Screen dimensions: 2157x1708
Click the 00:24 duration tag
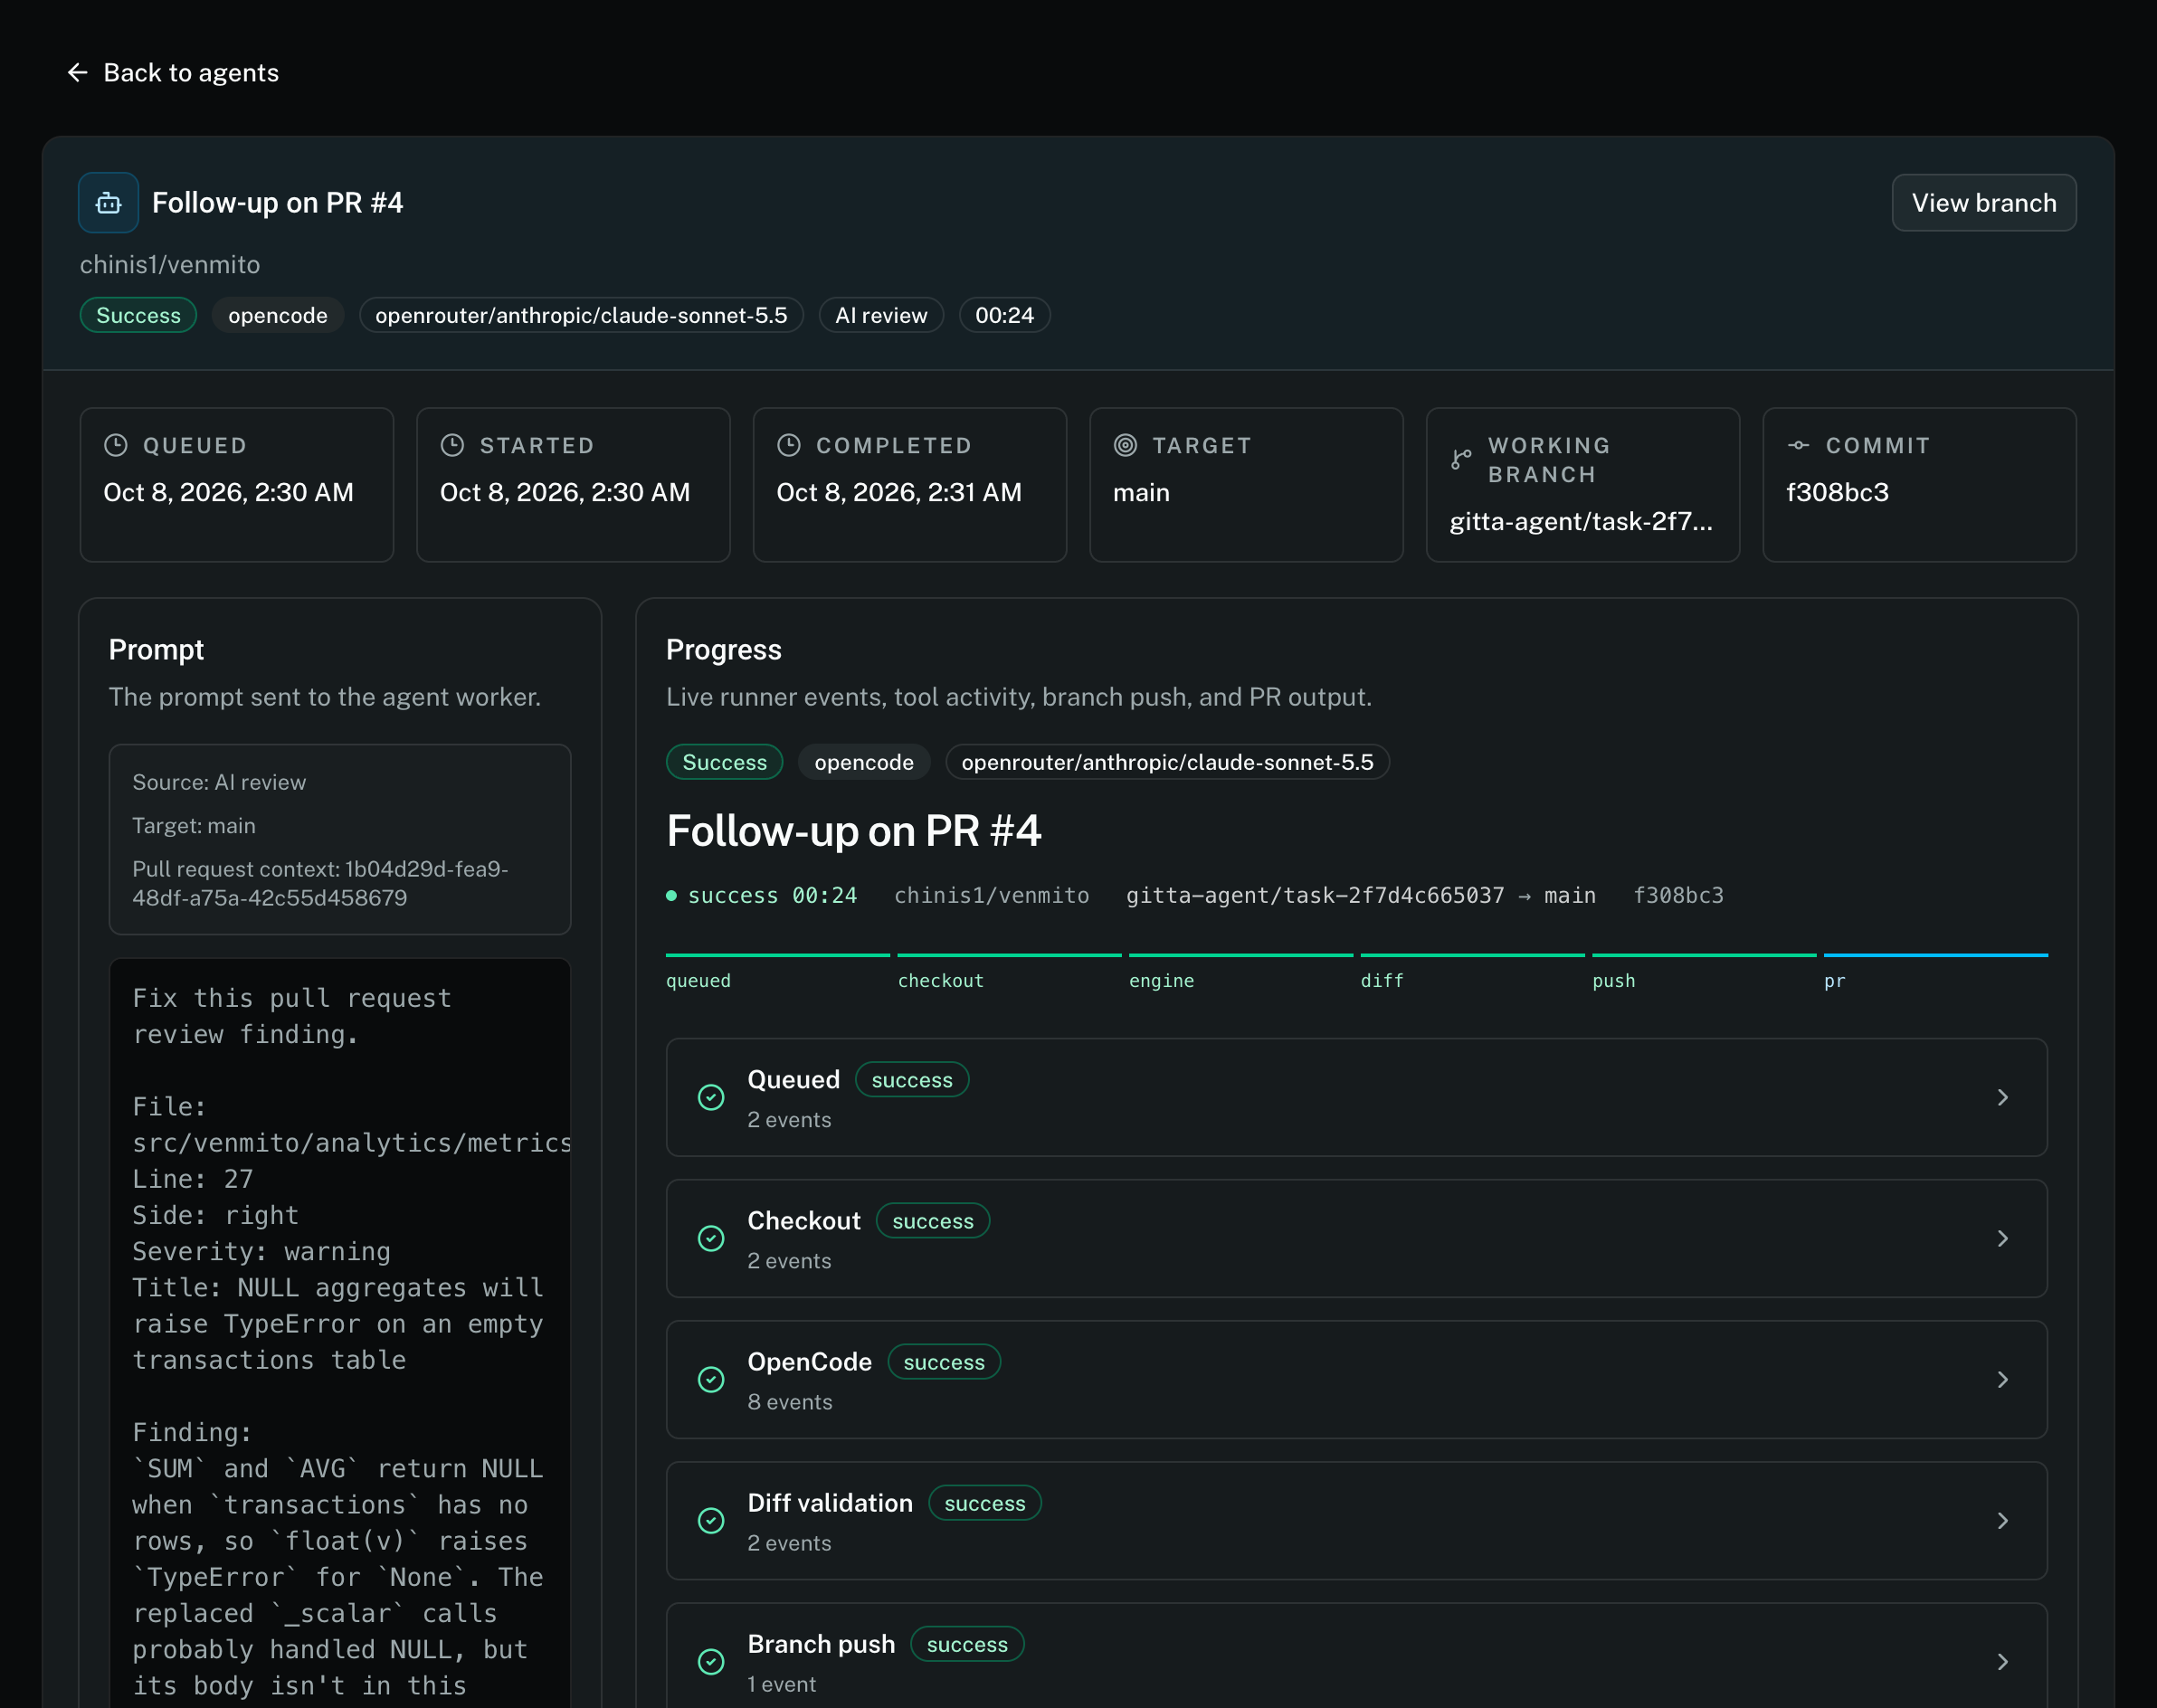1004,316
